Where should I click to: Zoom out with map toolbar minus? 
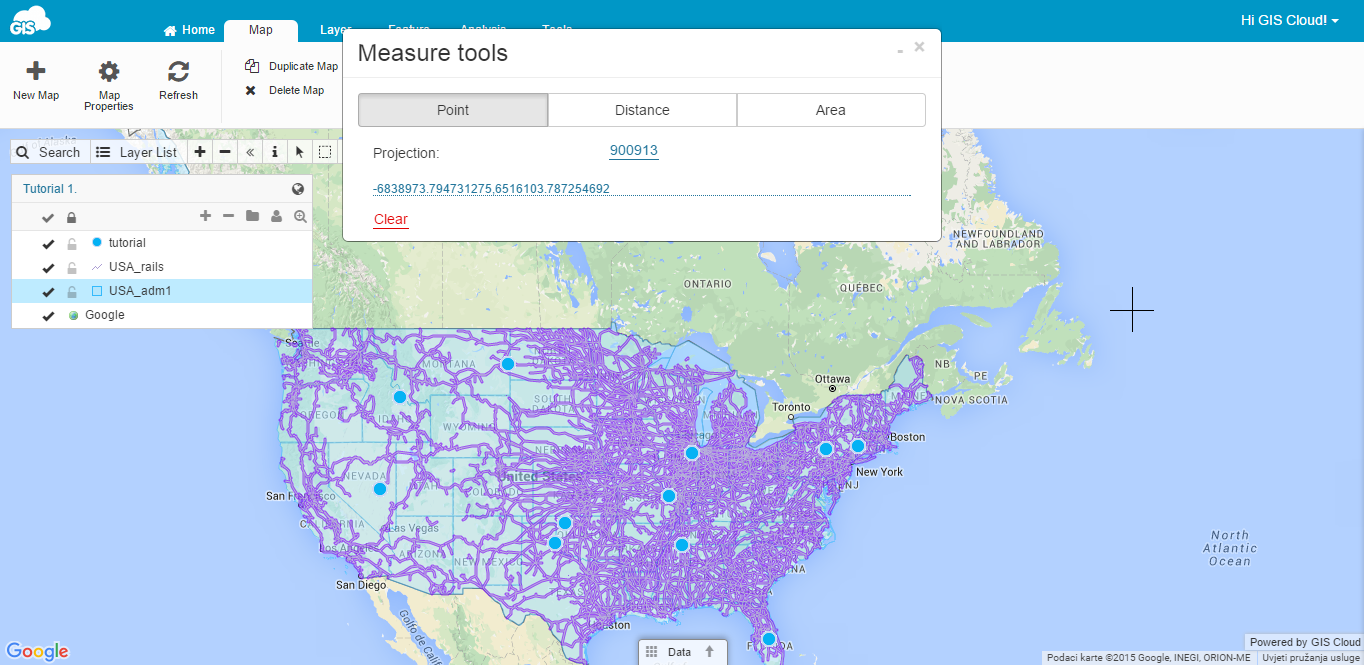point(225,152)
